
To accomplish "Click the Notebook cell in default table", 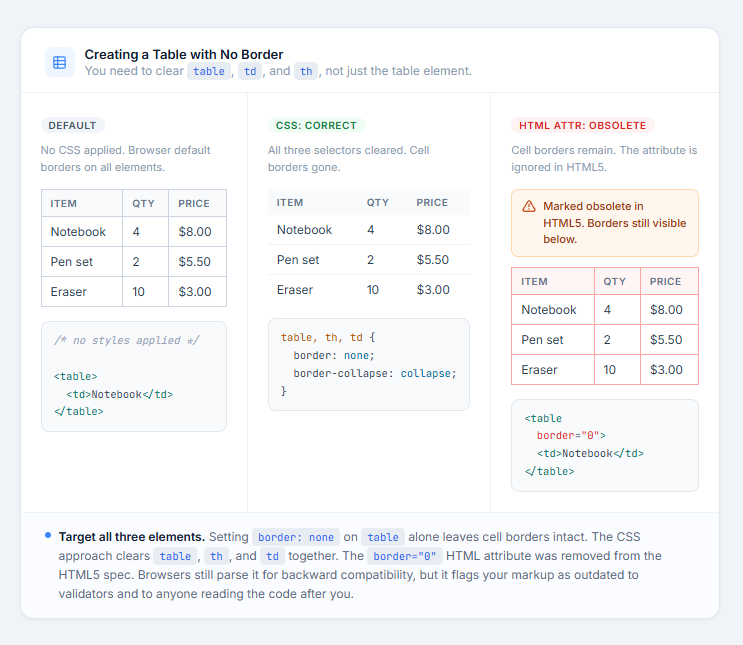I will tap(82, 232).
